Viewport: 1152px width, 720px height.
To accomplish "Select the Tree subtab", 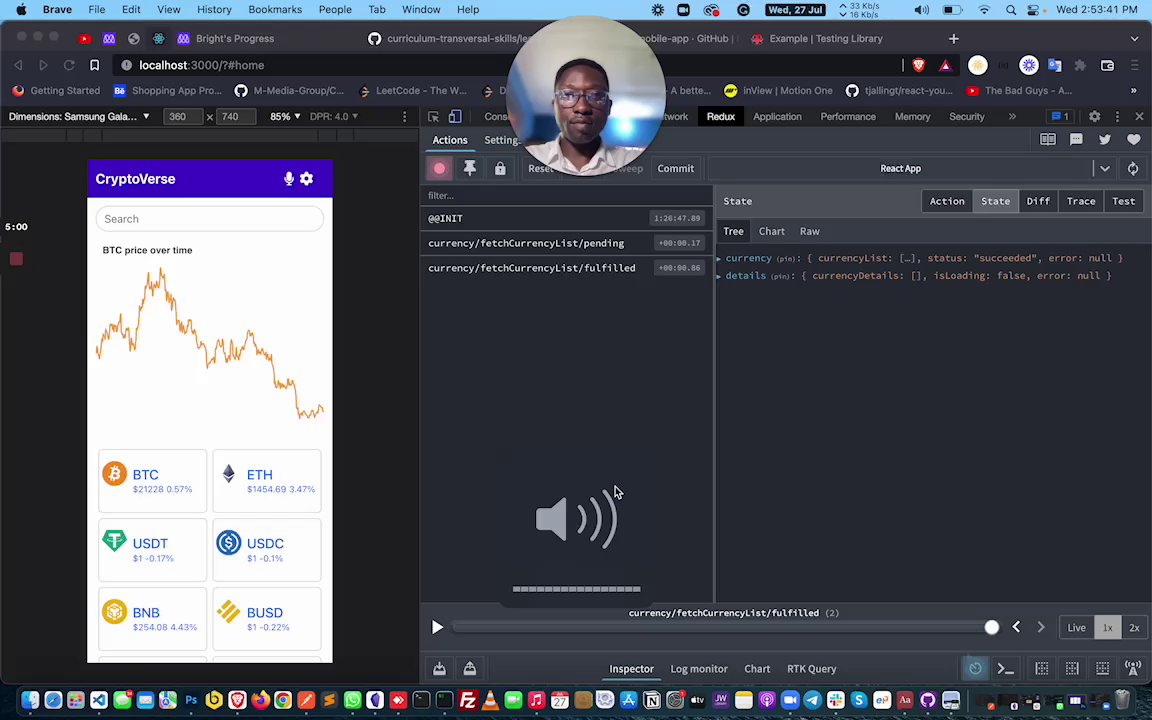I will tap(733, 231).
